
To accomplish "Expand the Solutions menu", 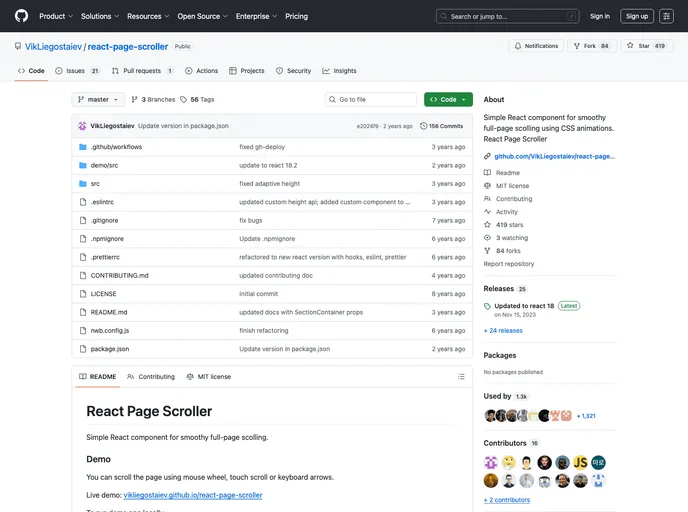I will (x=100, y=16).
